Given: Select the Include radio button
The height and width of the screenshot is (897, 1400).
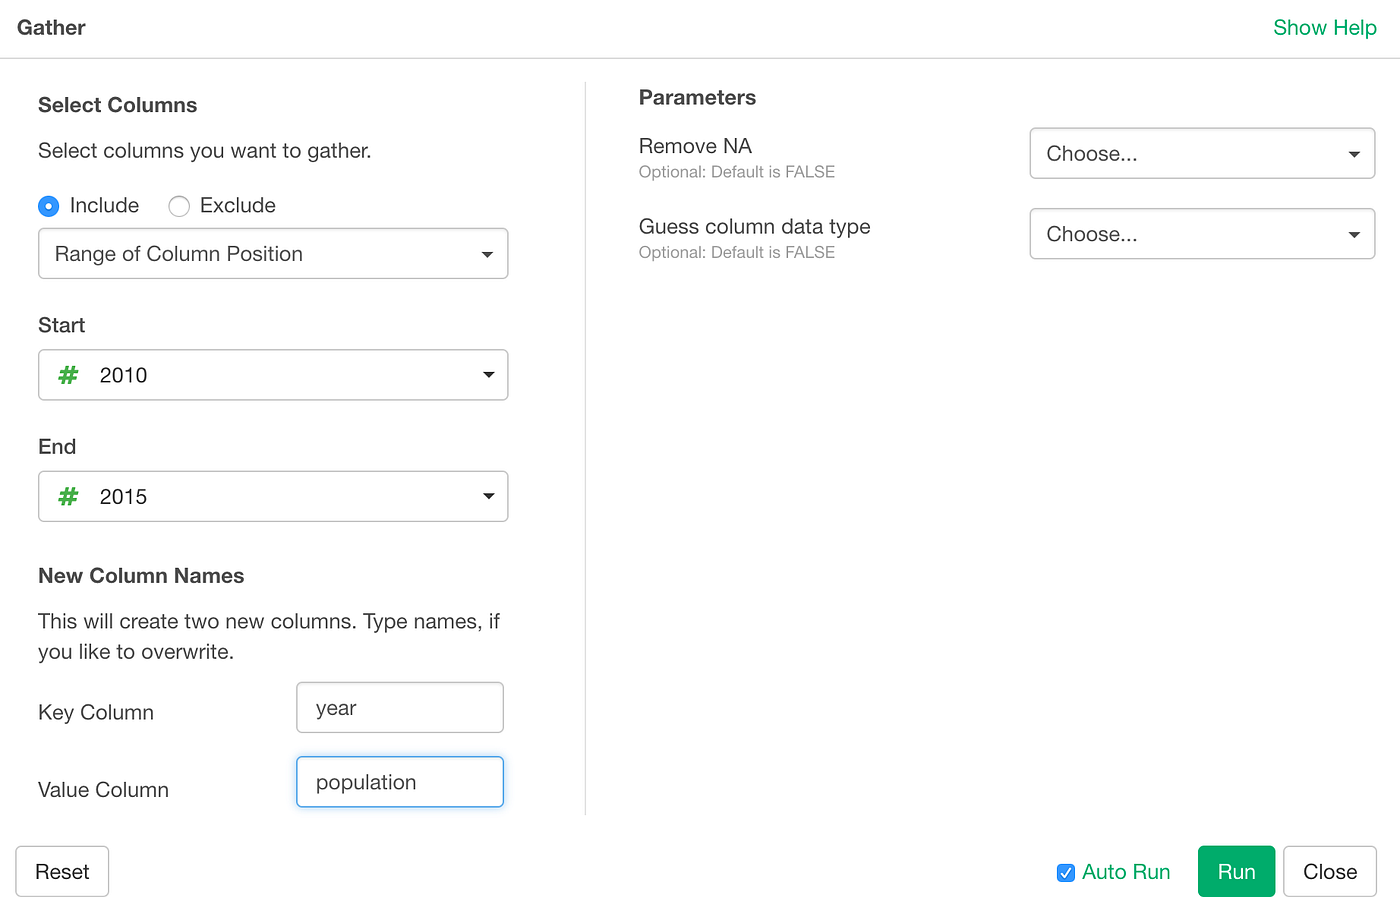Looking at the screenshot, I should click(48, 205).
